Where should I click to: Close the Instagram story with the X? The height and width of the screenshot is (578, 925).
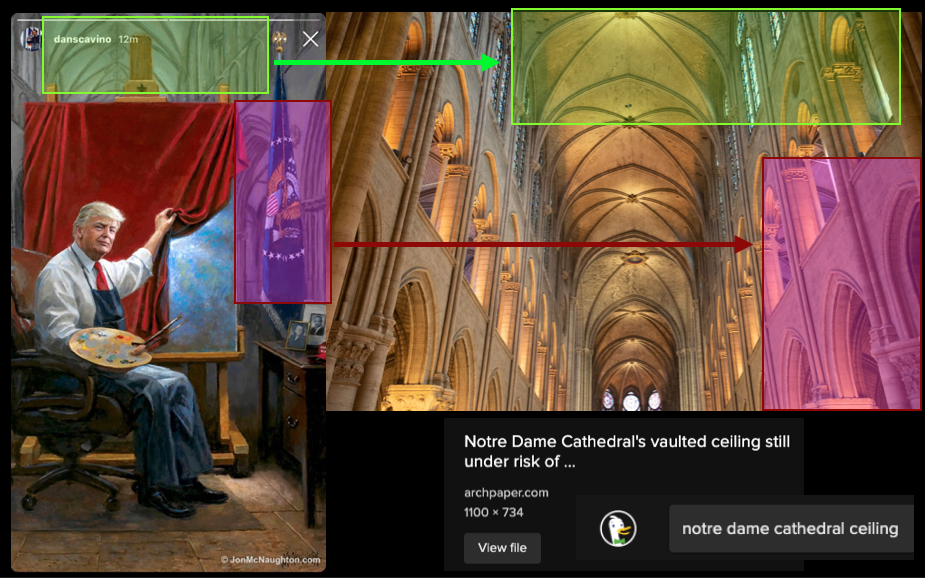pos(310,40)
